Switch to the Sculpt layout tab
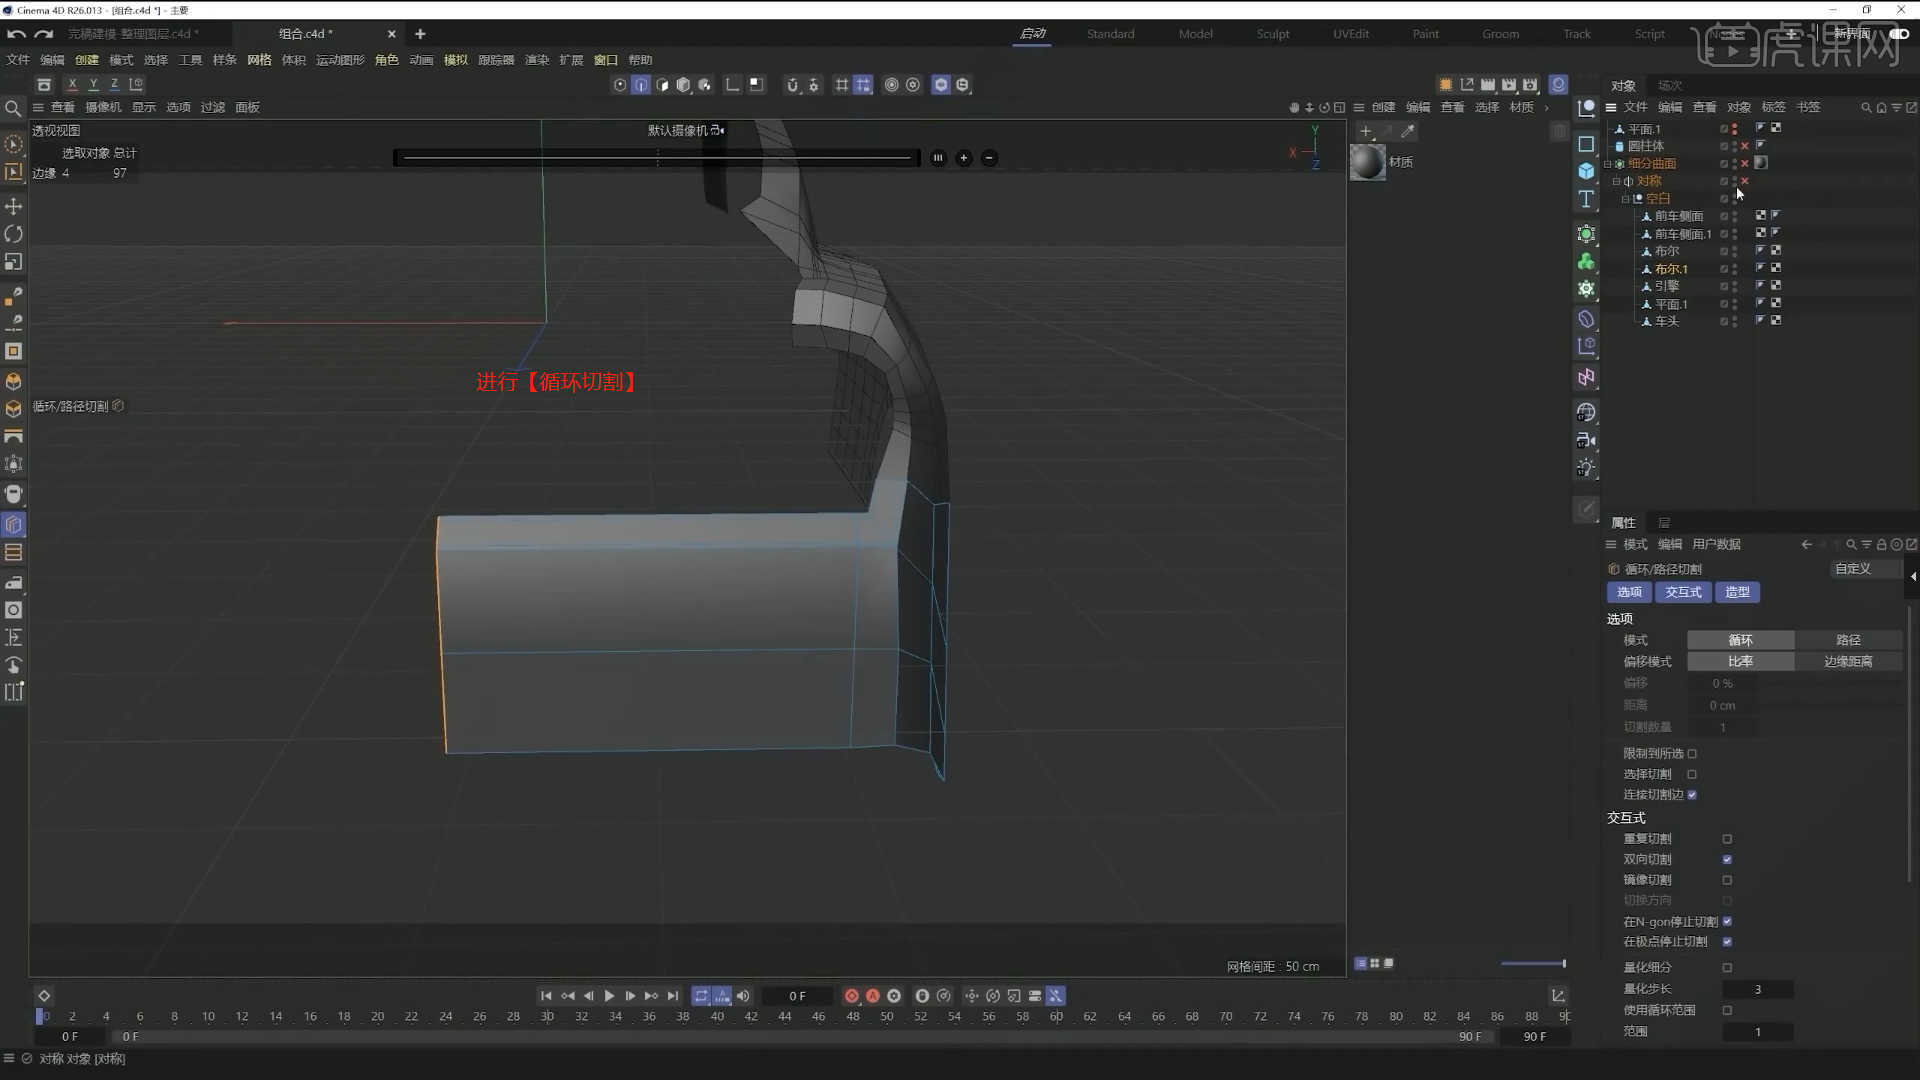 pyautogui.click(x=1273, y=34)
